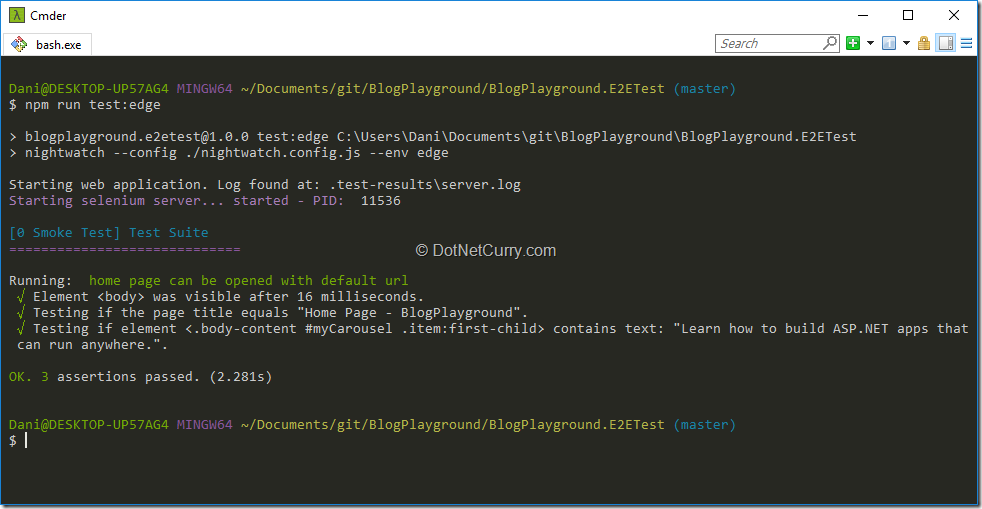The height and width of the screenshot is (509, 982).
Task: Click the '[0 Smoke Test] Test Suite' heading
Action: click(109, 232)
